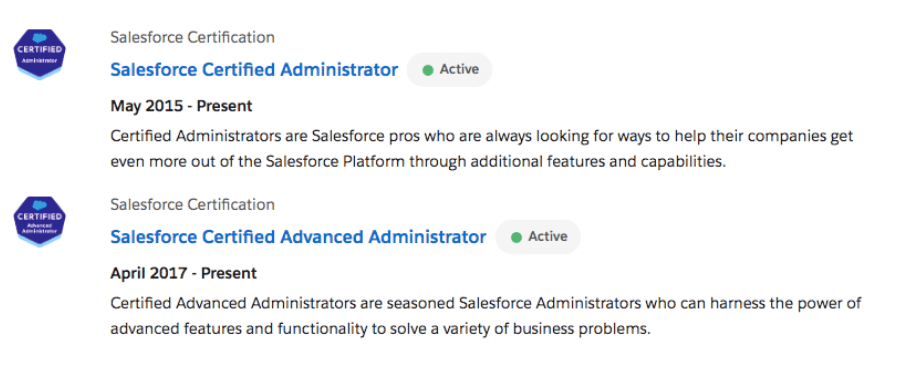Click the Certified Administrator badge icon
900x367 pixels.
pos(40,55)
